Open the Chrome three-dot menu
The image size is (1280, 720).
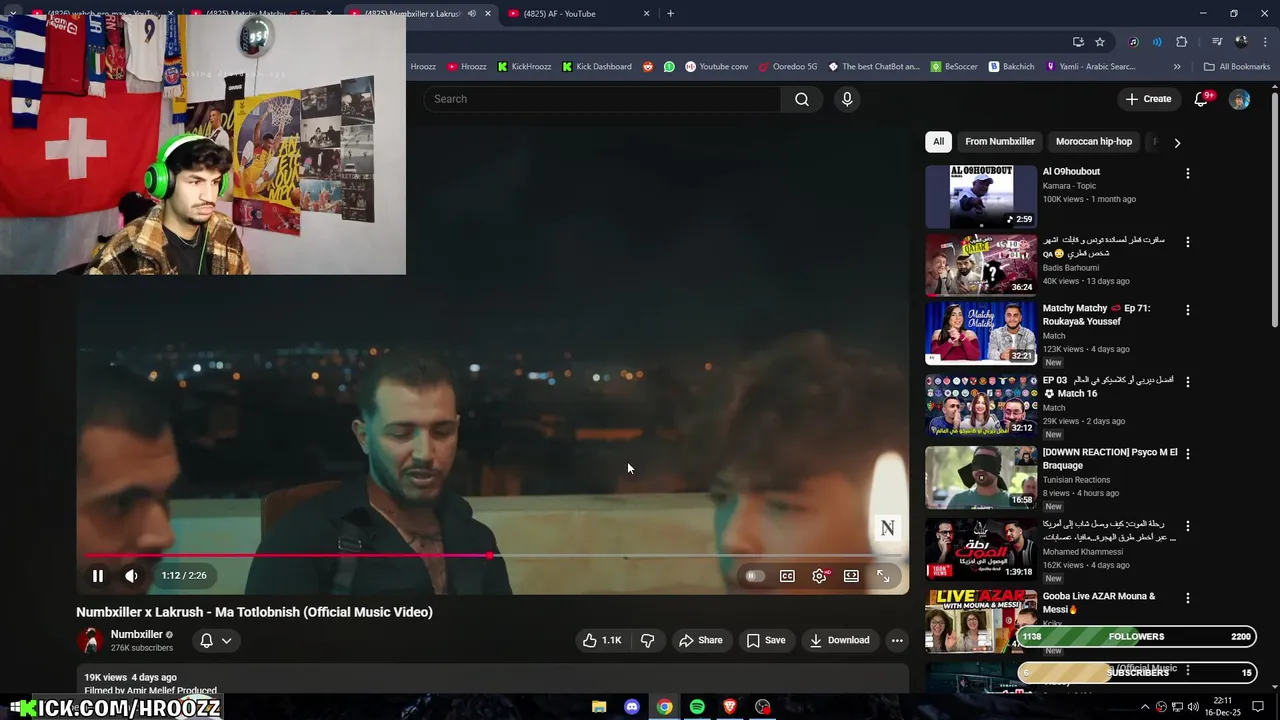pos(1263,42)
